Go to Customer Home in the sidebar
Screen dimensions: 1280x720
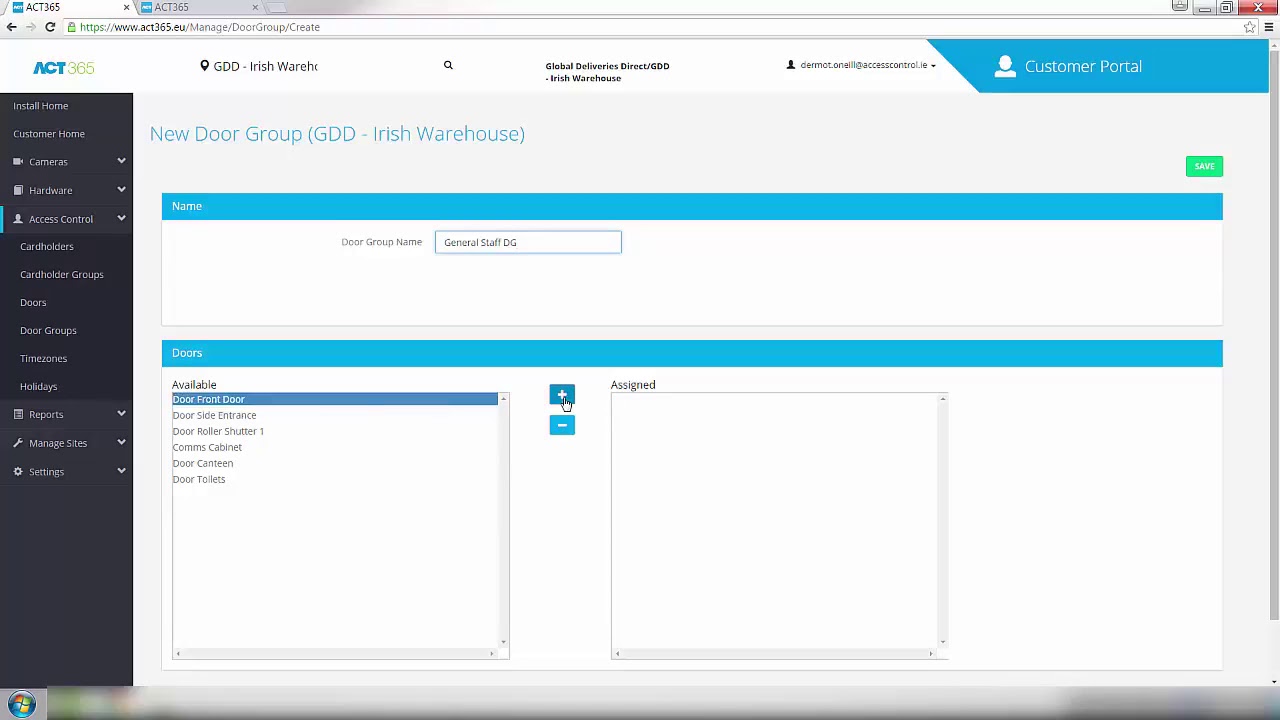49,134
